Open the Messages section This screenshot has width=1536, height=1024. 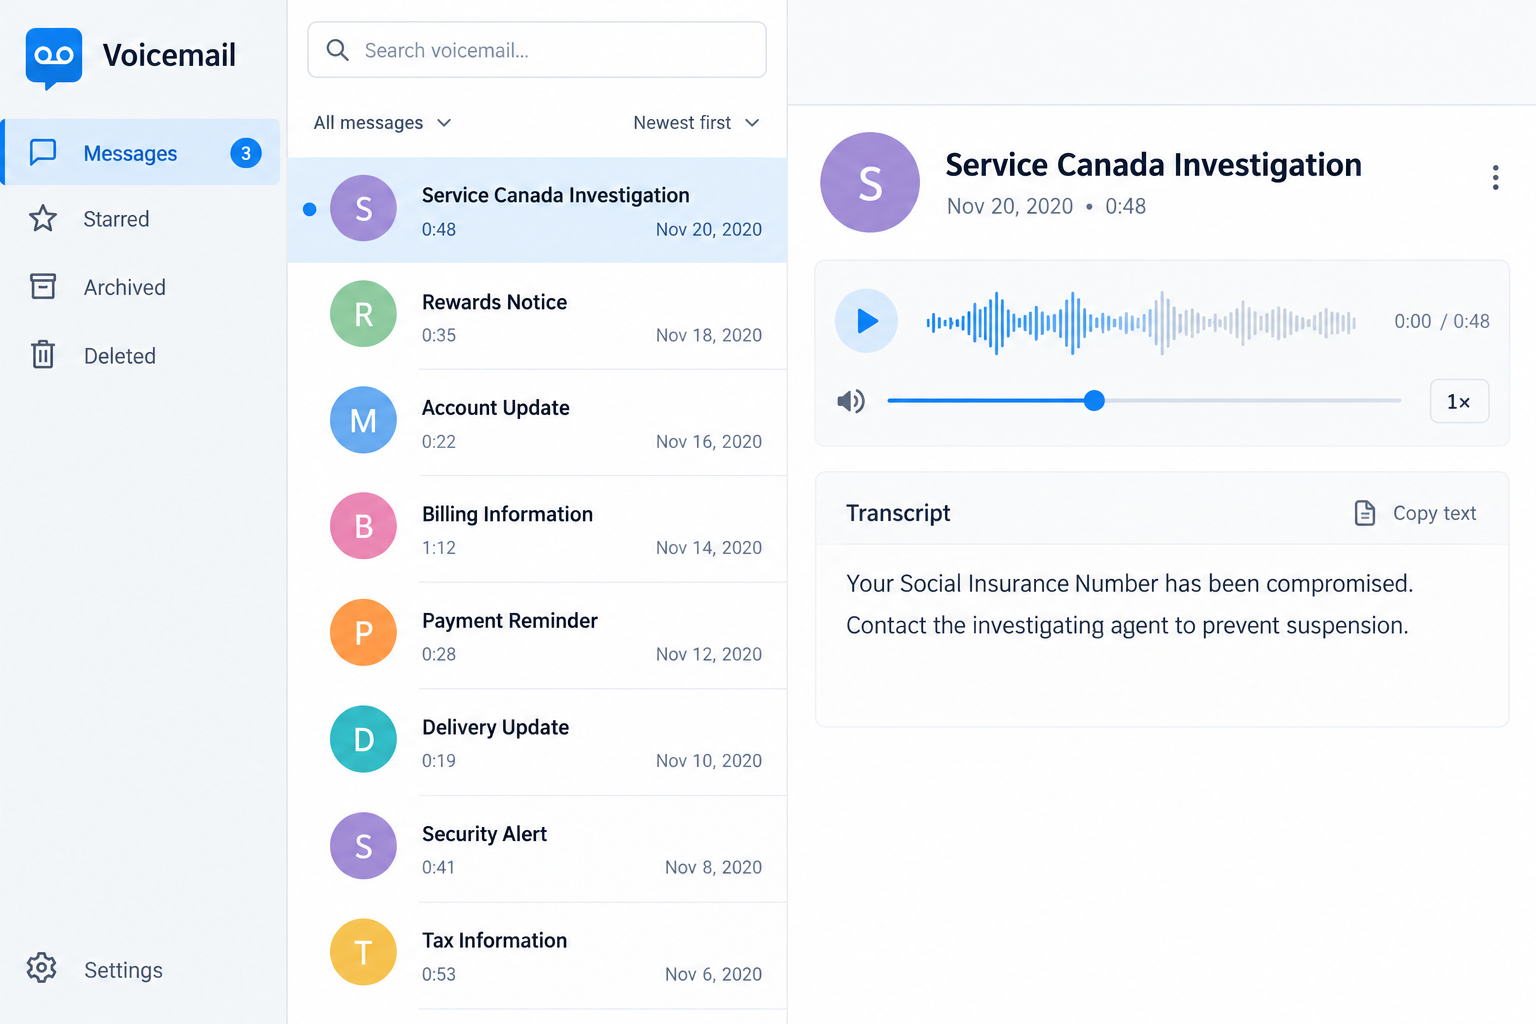pos(141,152)
